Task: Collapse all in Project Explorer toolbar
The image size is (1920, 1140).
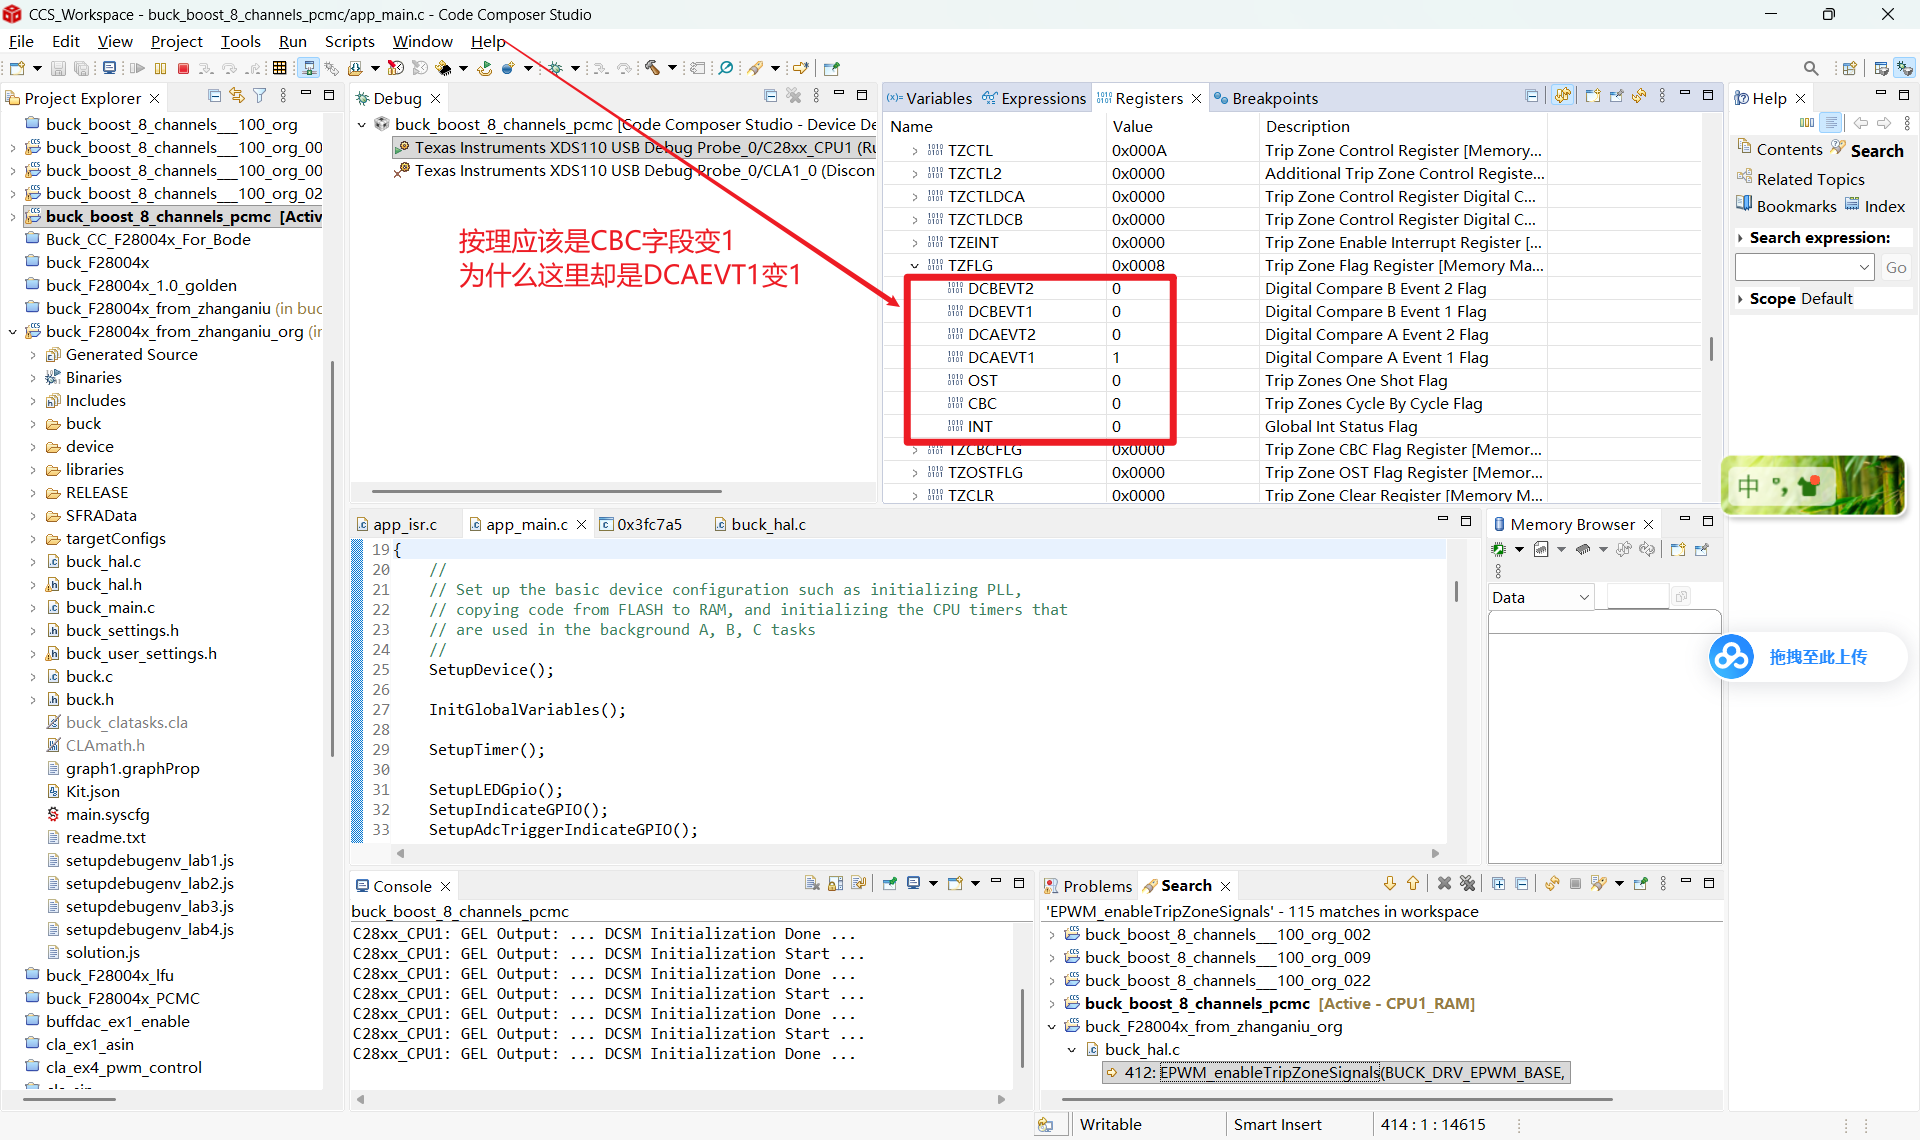Action: pos(214,96)
